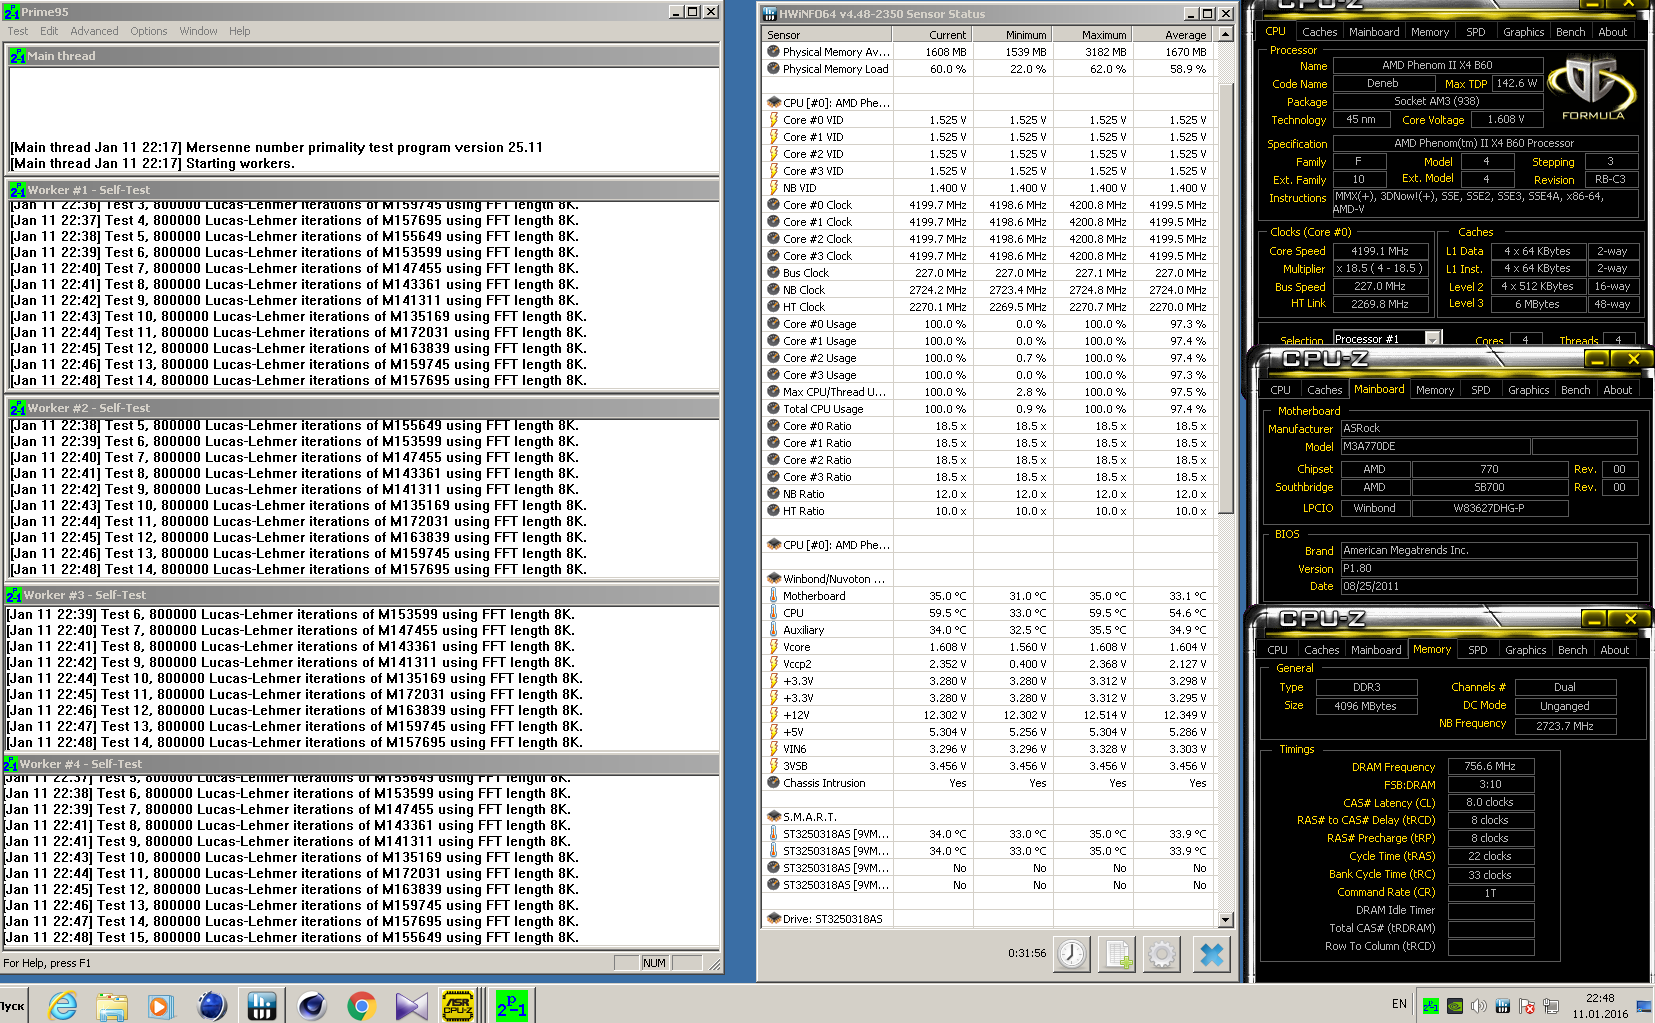The image size is (1655, 1023).
Task: Open the NVIDIA tray icon
Action: coord(1455,1006)
